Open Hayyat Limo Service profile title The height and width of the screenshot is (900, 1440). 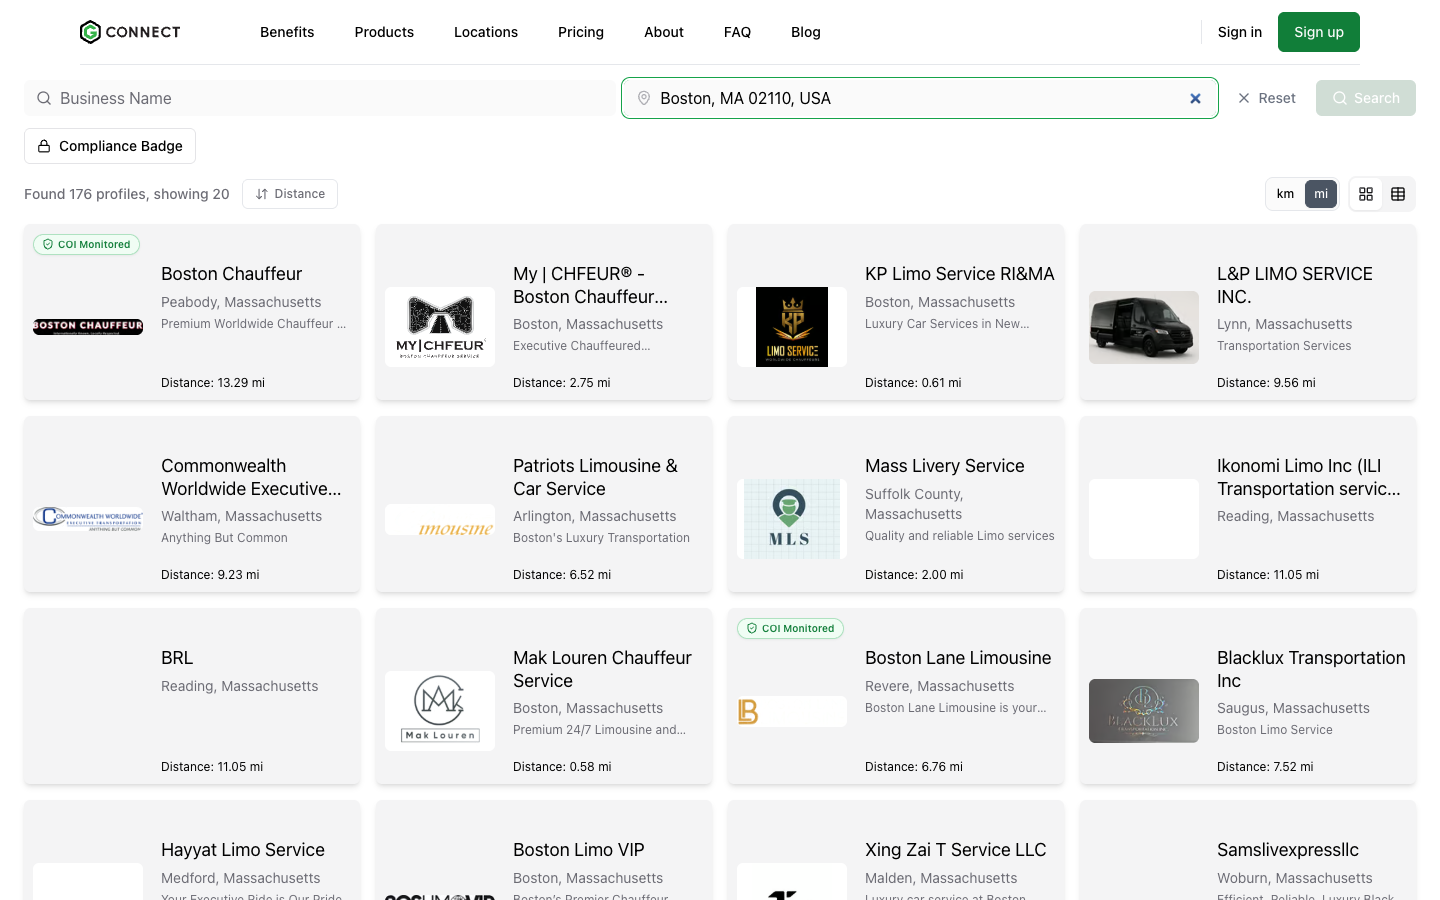pos(243,850)
